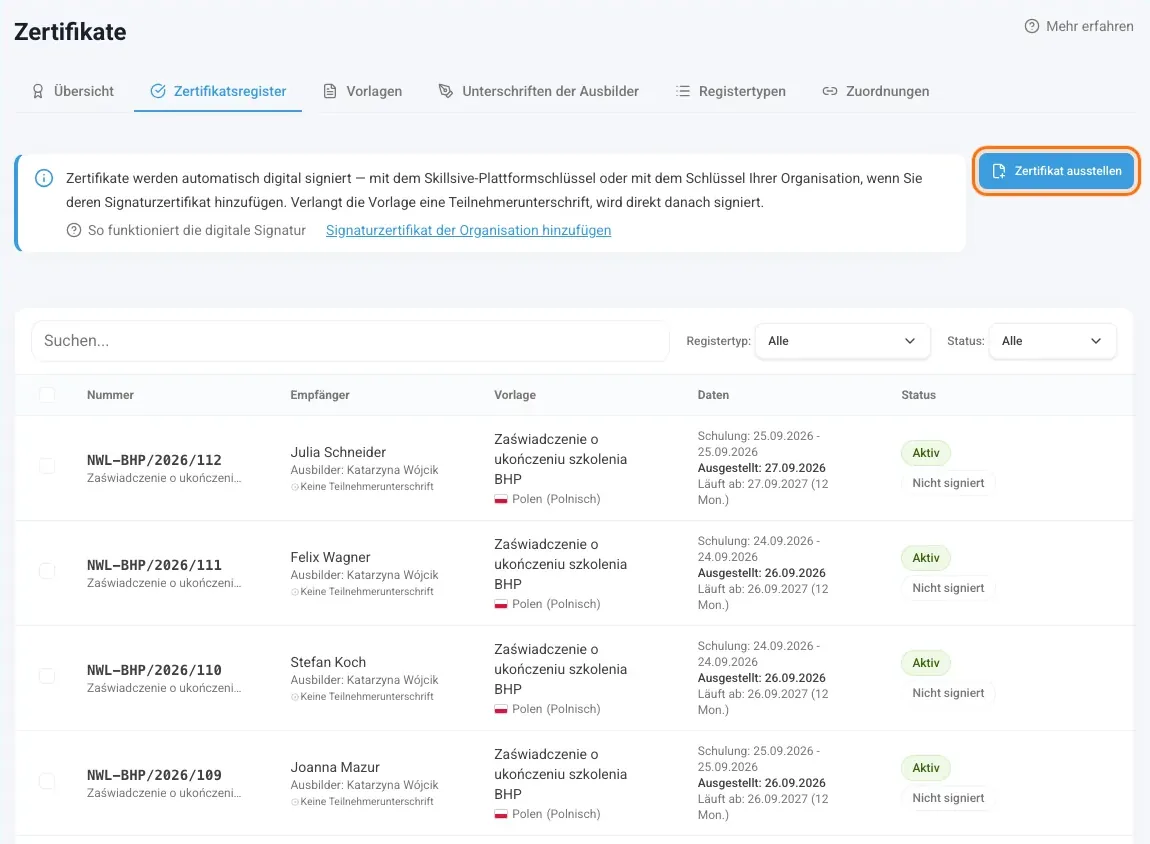Click the no-signature icon under Joanna Mazur
This screenshot has height=844, width=1150.
[295, 801]
